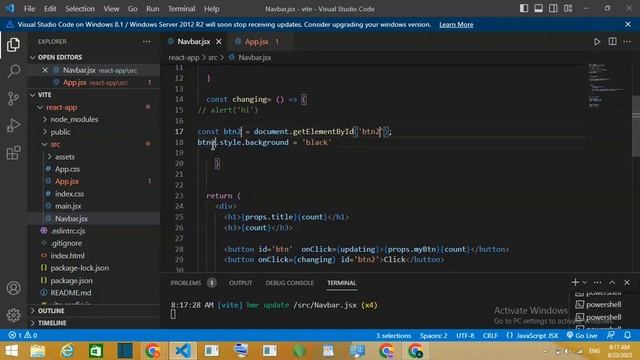Open the Source Control view icon
Image resolution: width=640 pixels, height=360 pixels.
(x=13, y=98)
